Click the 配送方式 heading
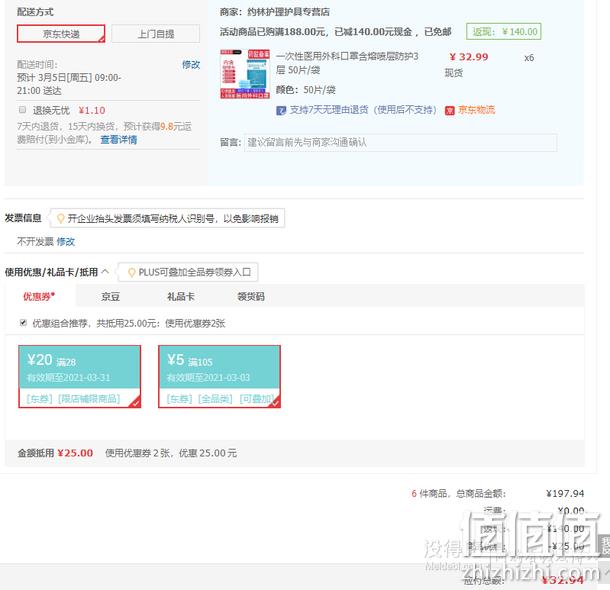This screenshot has width=610, height=590. pos(35,12)
